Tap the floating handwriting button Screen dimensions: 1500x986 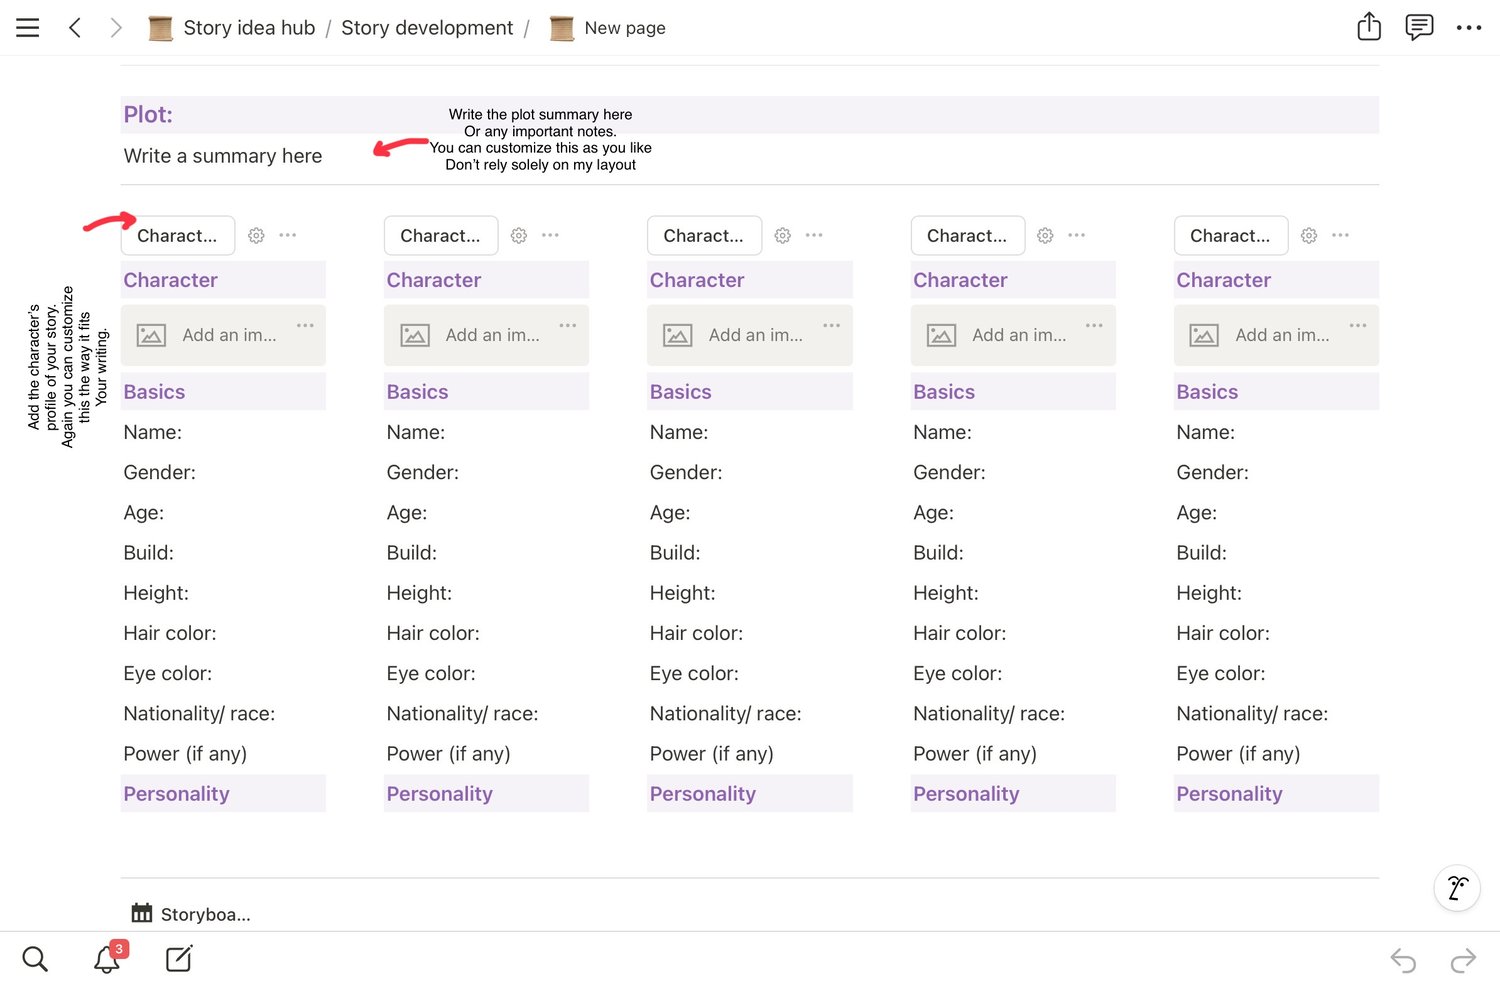coord(1457,888)
